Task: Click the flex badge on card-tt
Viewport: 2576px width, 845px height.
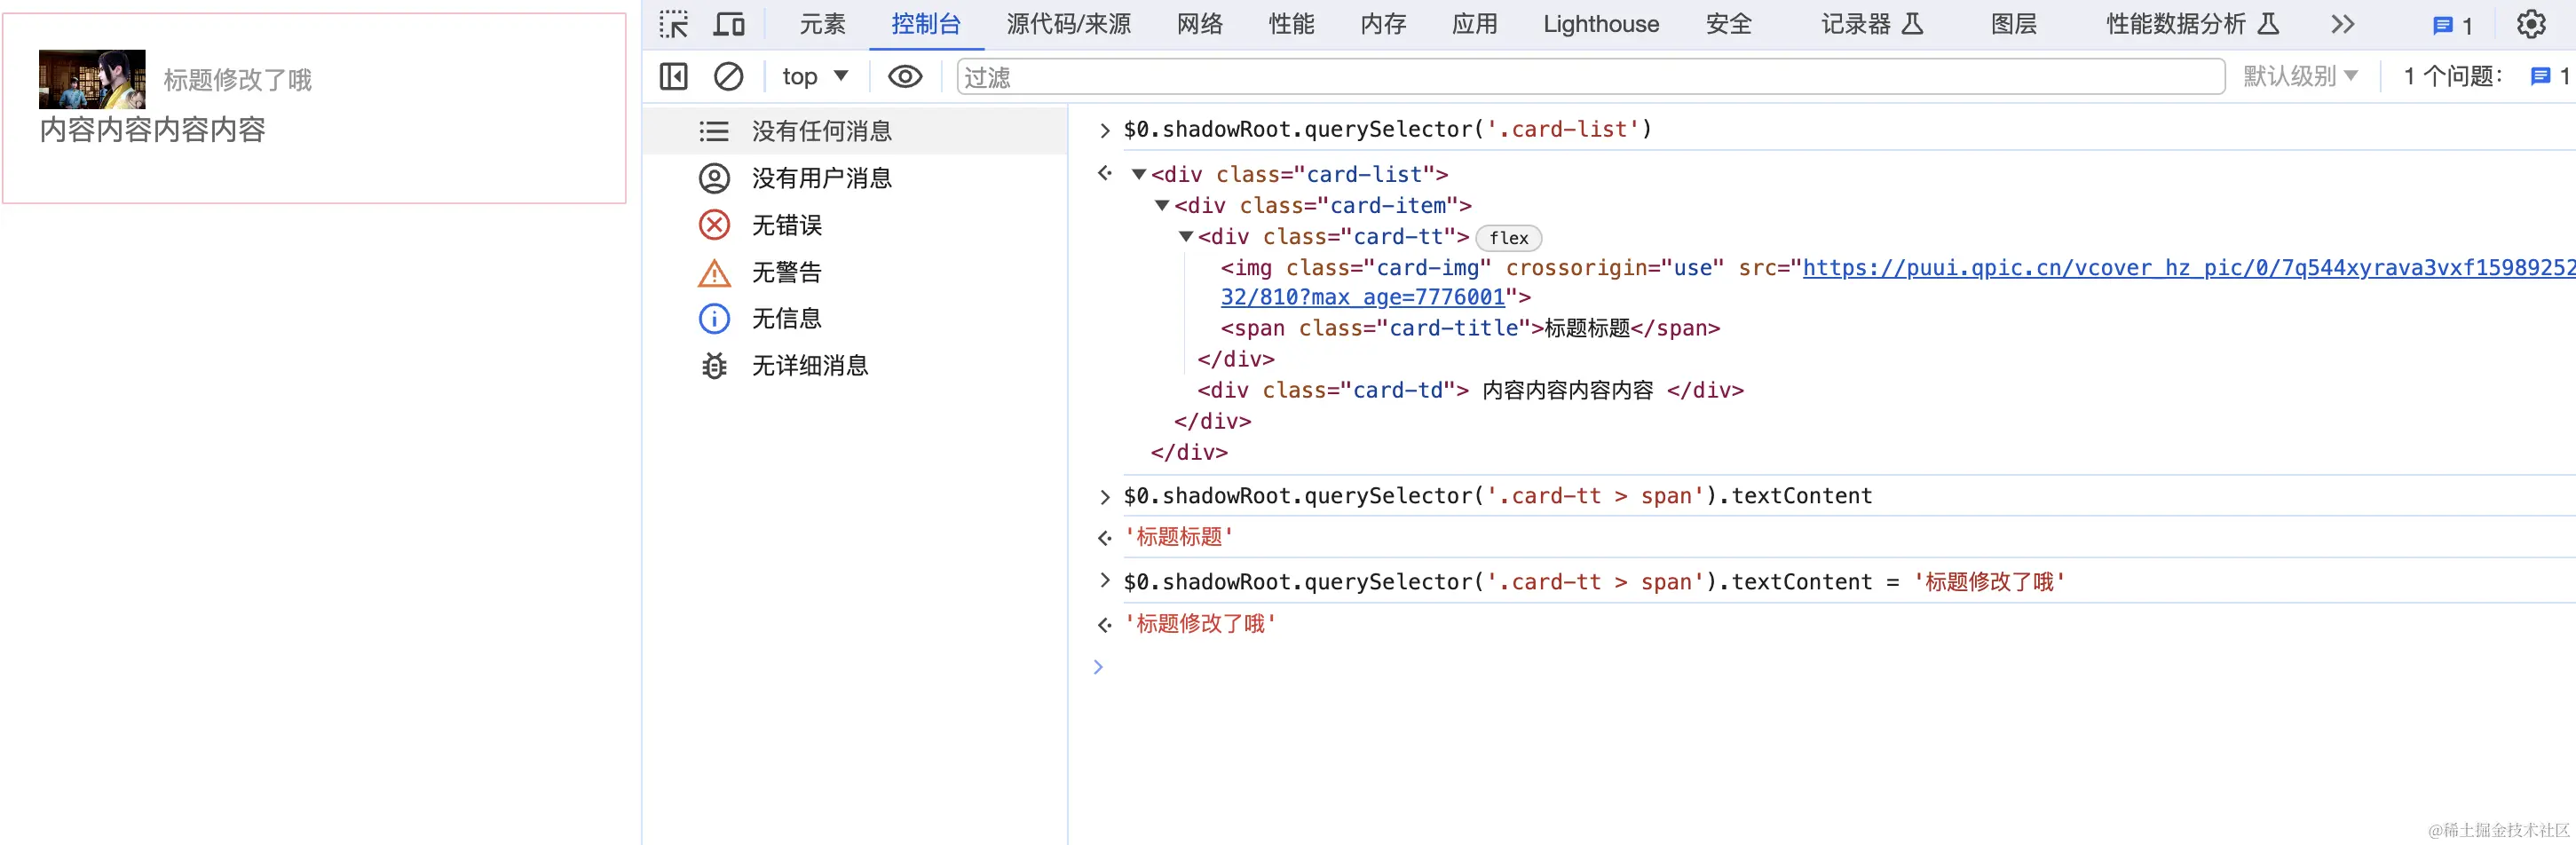Action: pos(1509,238)
